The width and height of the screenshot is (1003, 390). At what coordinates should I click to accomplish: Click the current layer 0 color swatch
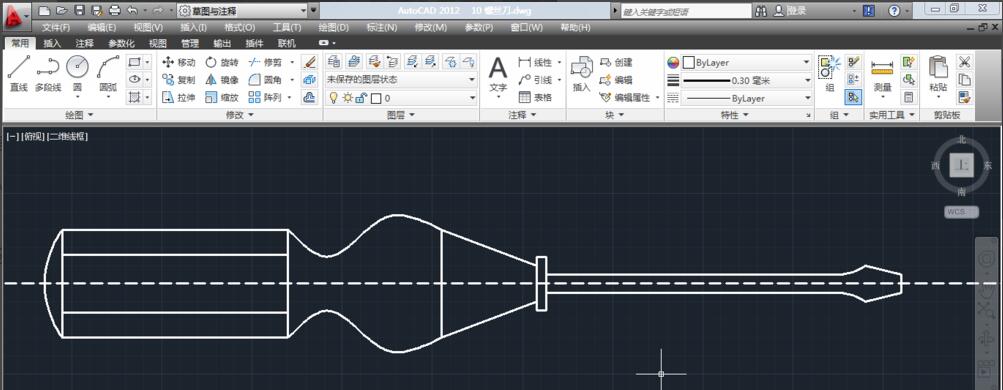click(376, 98)
